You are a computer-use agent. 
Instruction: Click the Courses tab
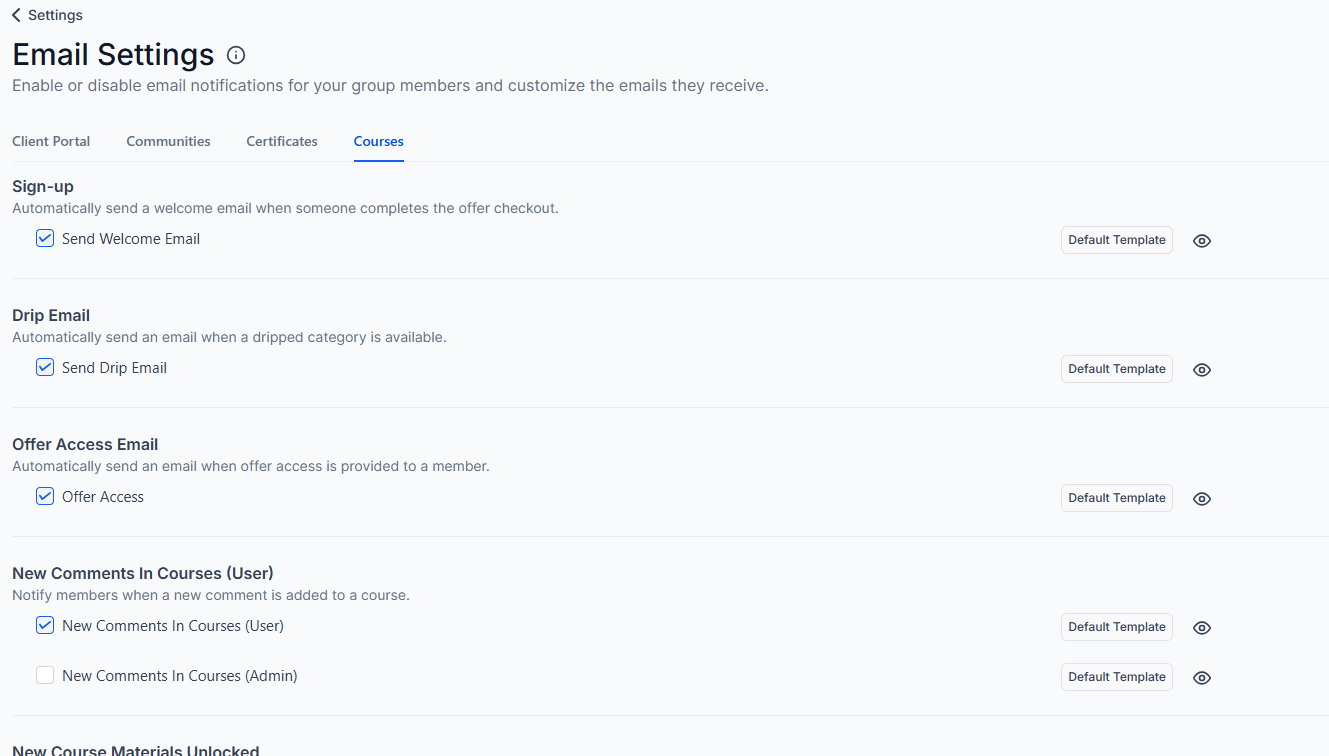pos(378,141)
